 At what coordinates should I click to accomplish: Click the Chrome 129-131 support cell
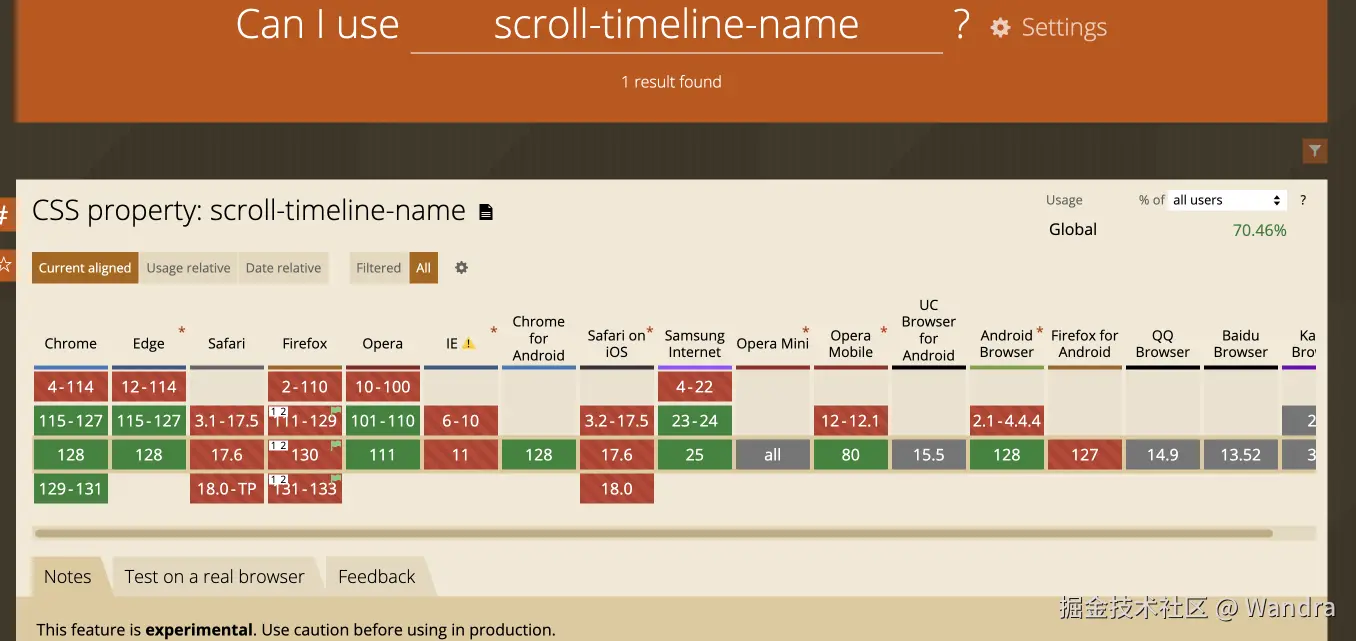click(x=71, y=488)
